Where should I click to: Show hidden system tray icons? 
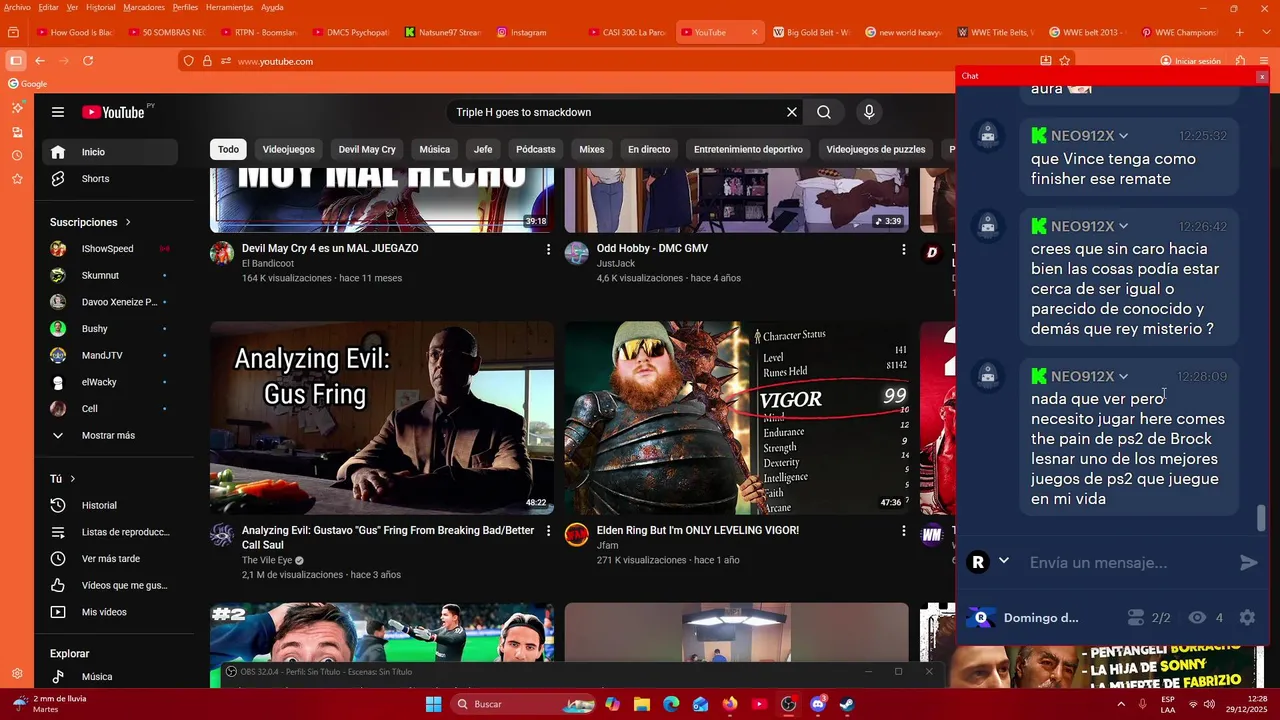pos(1120,704)
